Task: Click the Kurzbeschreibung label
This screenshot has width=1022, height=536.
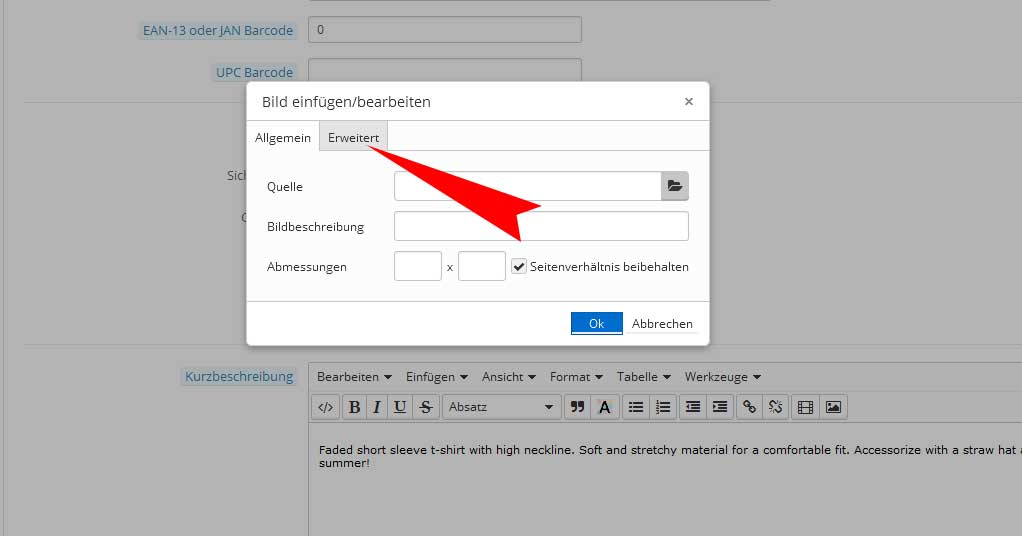Action: click(x=239, y=376)
